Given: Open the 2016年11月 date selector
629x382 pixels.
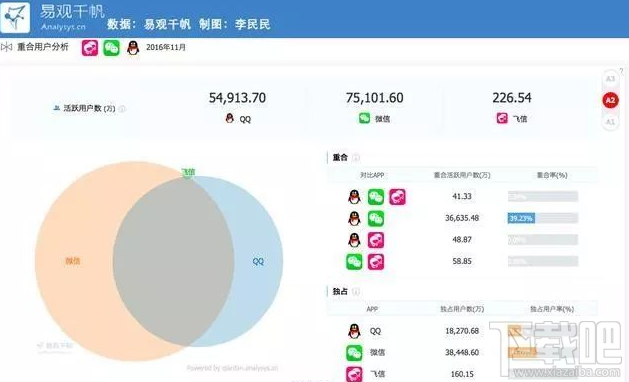Looking at the screenshot, I should click(x=166, y=47).
